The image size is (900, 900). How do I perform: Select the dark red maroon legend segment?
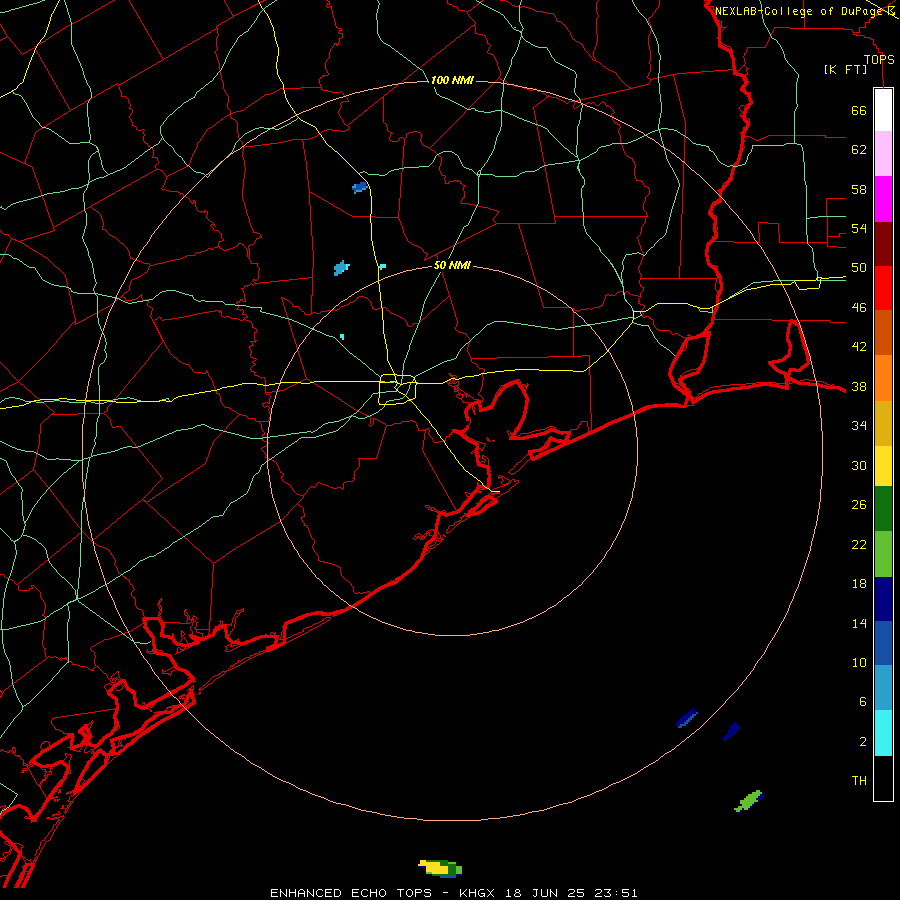click(x=883, y=243)
